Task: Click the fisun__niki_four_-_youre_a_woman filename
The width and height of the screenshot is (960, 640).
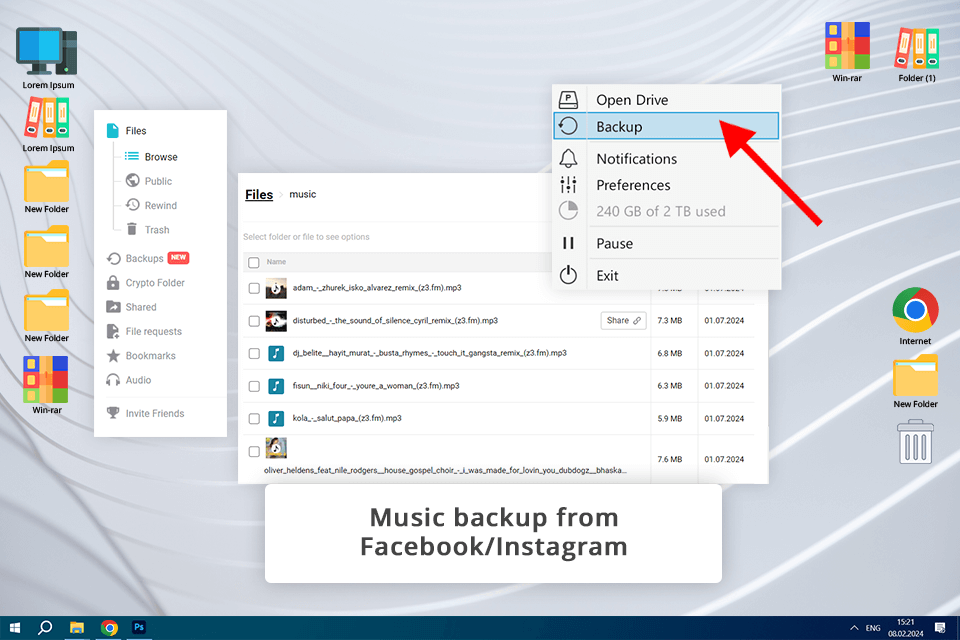Action: [376, 386]
